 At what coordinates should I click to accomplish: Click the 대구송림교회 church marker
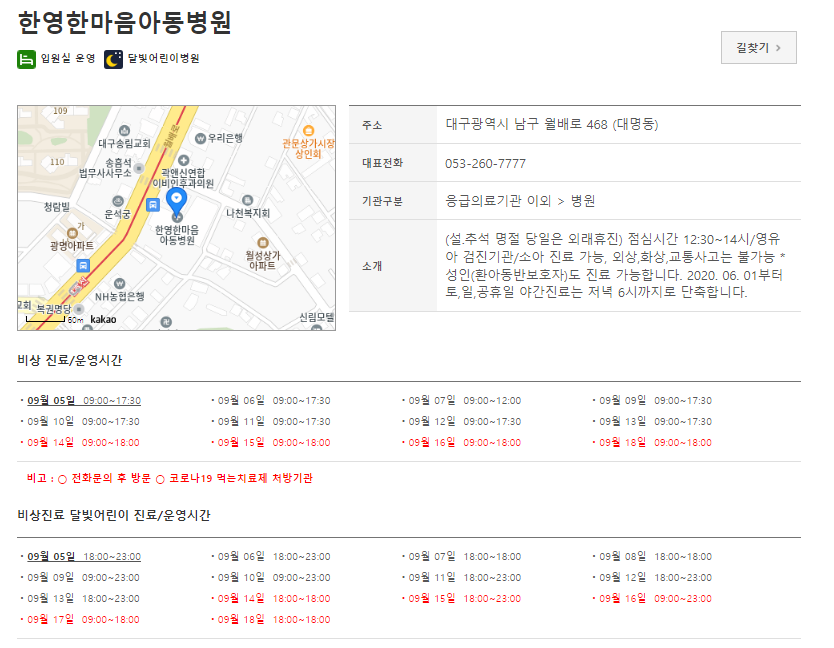coord(124,130)
